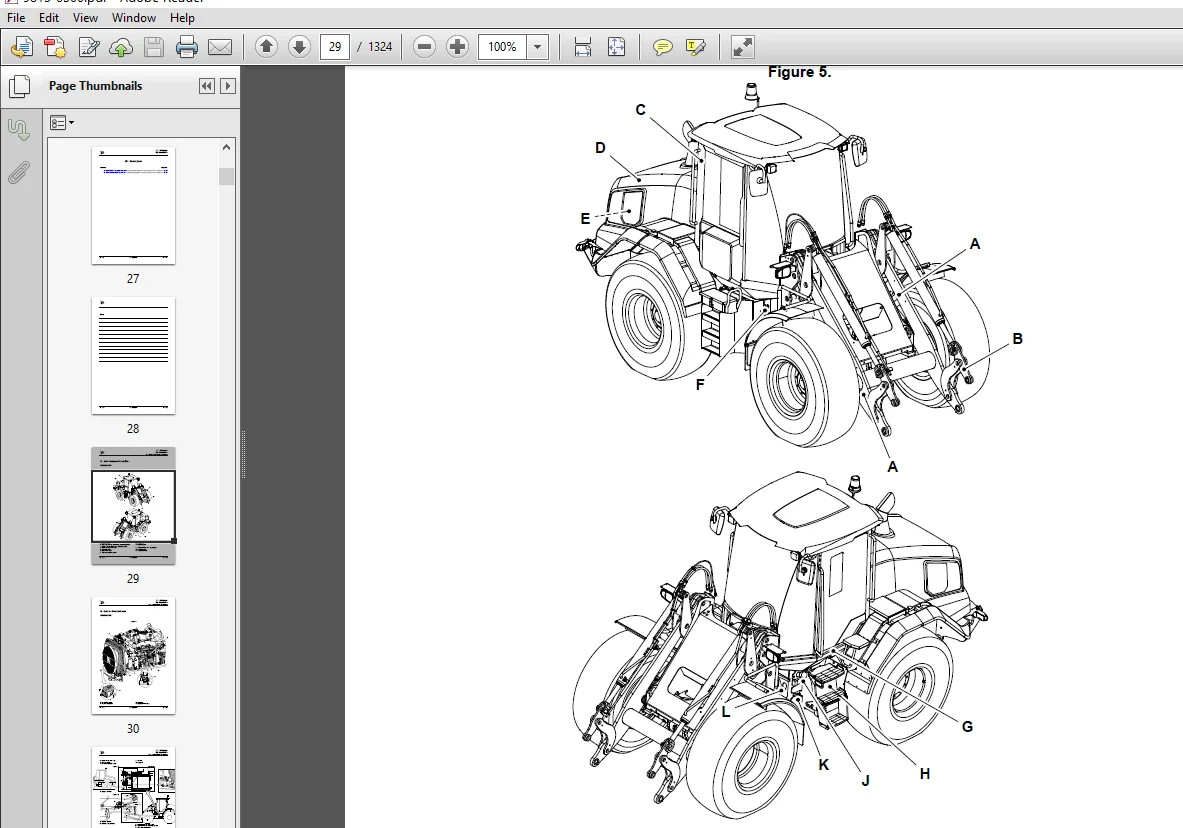The image size is (1183, 828).
Task: Click the Fit width scrolling mode icon
Action: (x=582, y=47)
